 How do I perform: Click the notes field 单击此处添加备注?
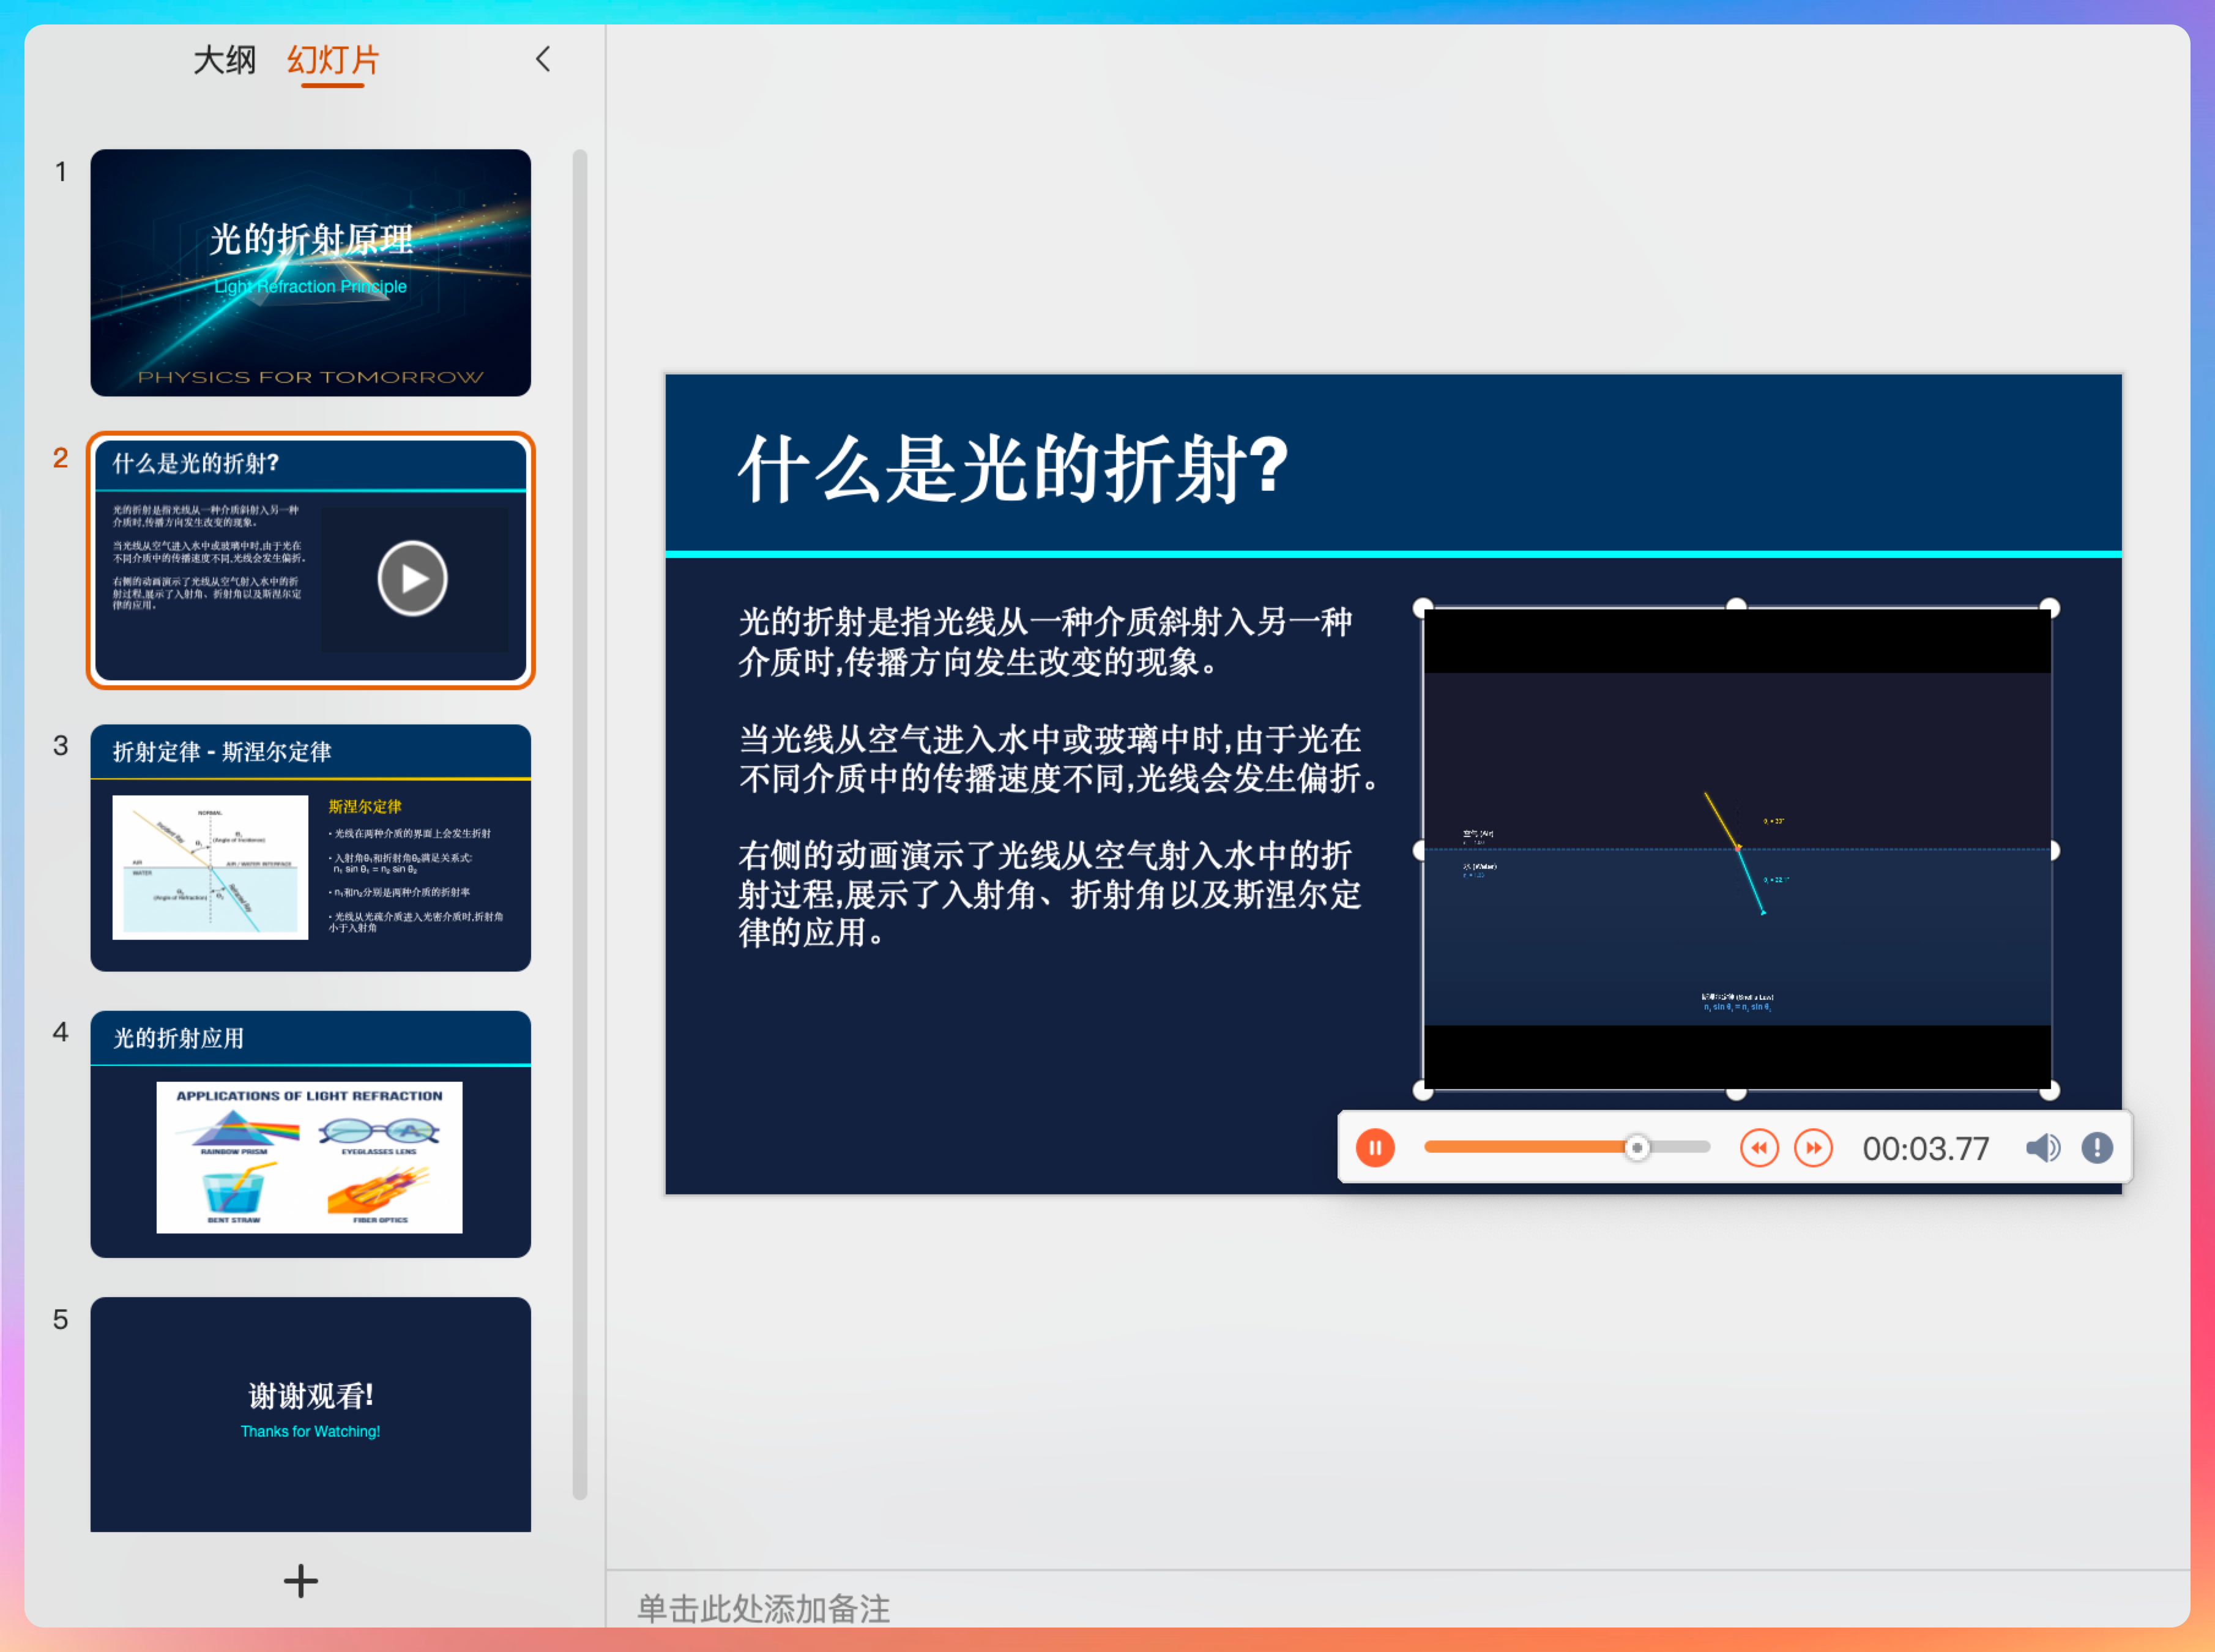(x=764, y=1608)
